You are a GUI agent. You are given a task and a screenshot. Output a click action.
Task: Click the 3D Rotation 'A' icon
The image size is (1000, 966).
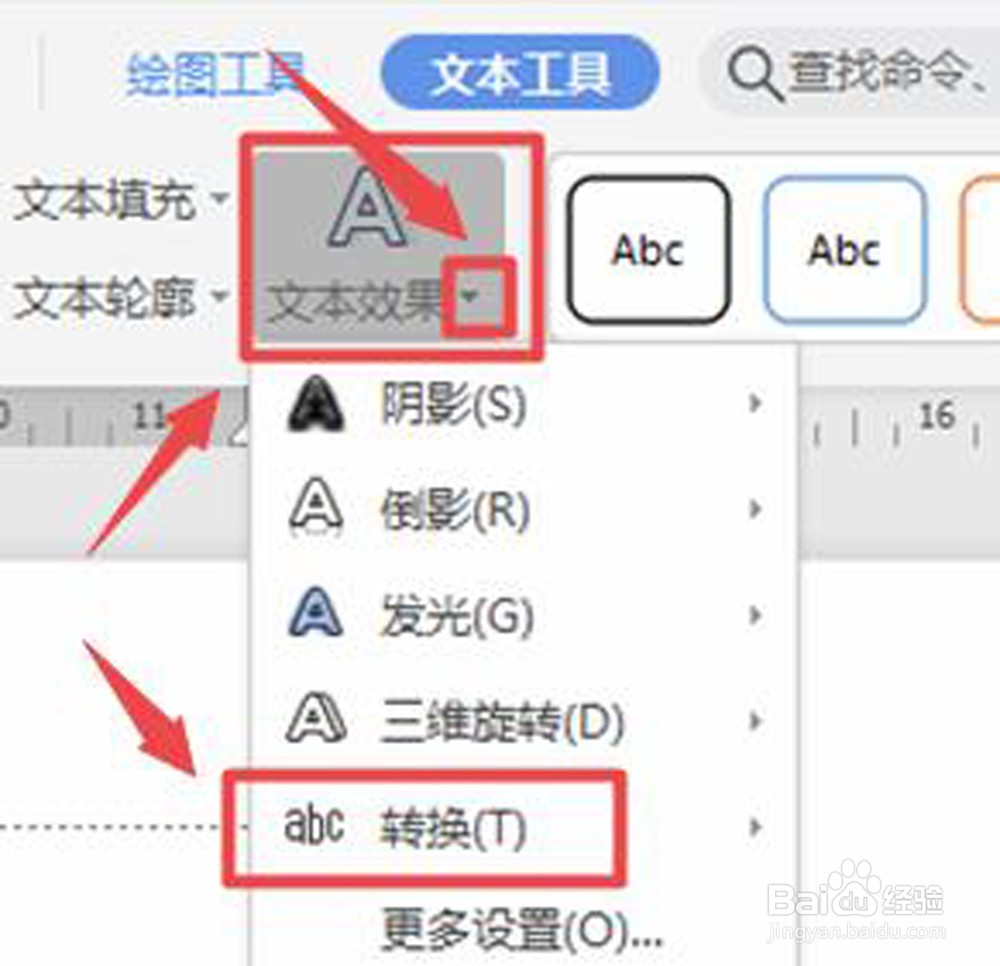pyautogui.click(x=316, y=719)
